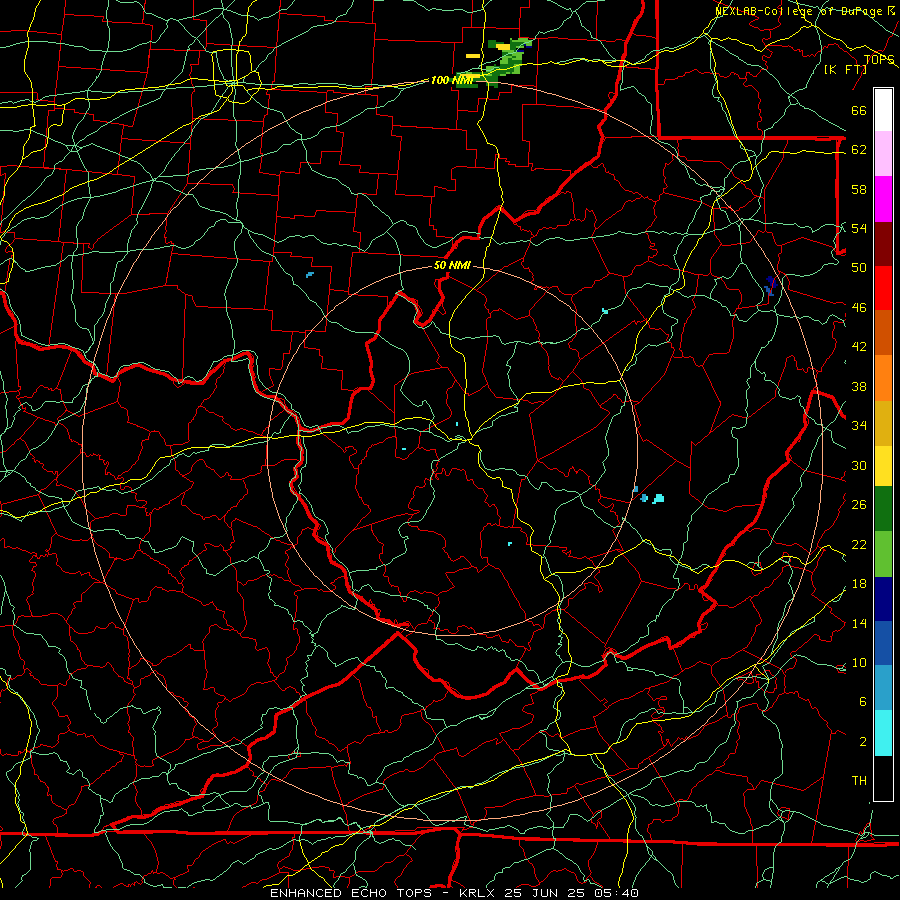This screenshot has height=900, width=900.
Task: Click the legend value 66
Action: [859, 110]
